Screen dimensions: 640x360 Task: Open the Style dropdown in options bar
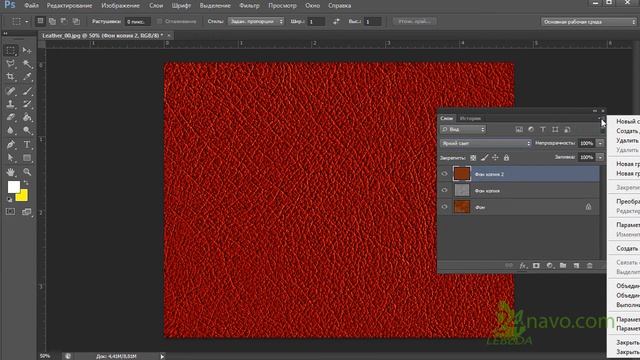coord(256,21)
